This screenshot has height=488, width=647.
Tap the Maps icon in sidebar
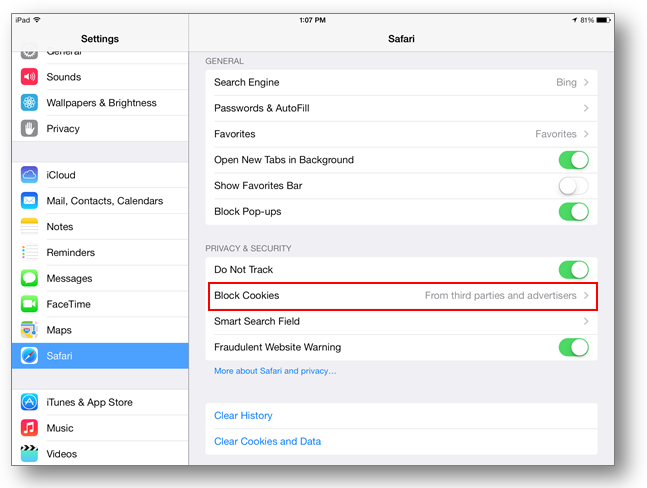[29, 330]
